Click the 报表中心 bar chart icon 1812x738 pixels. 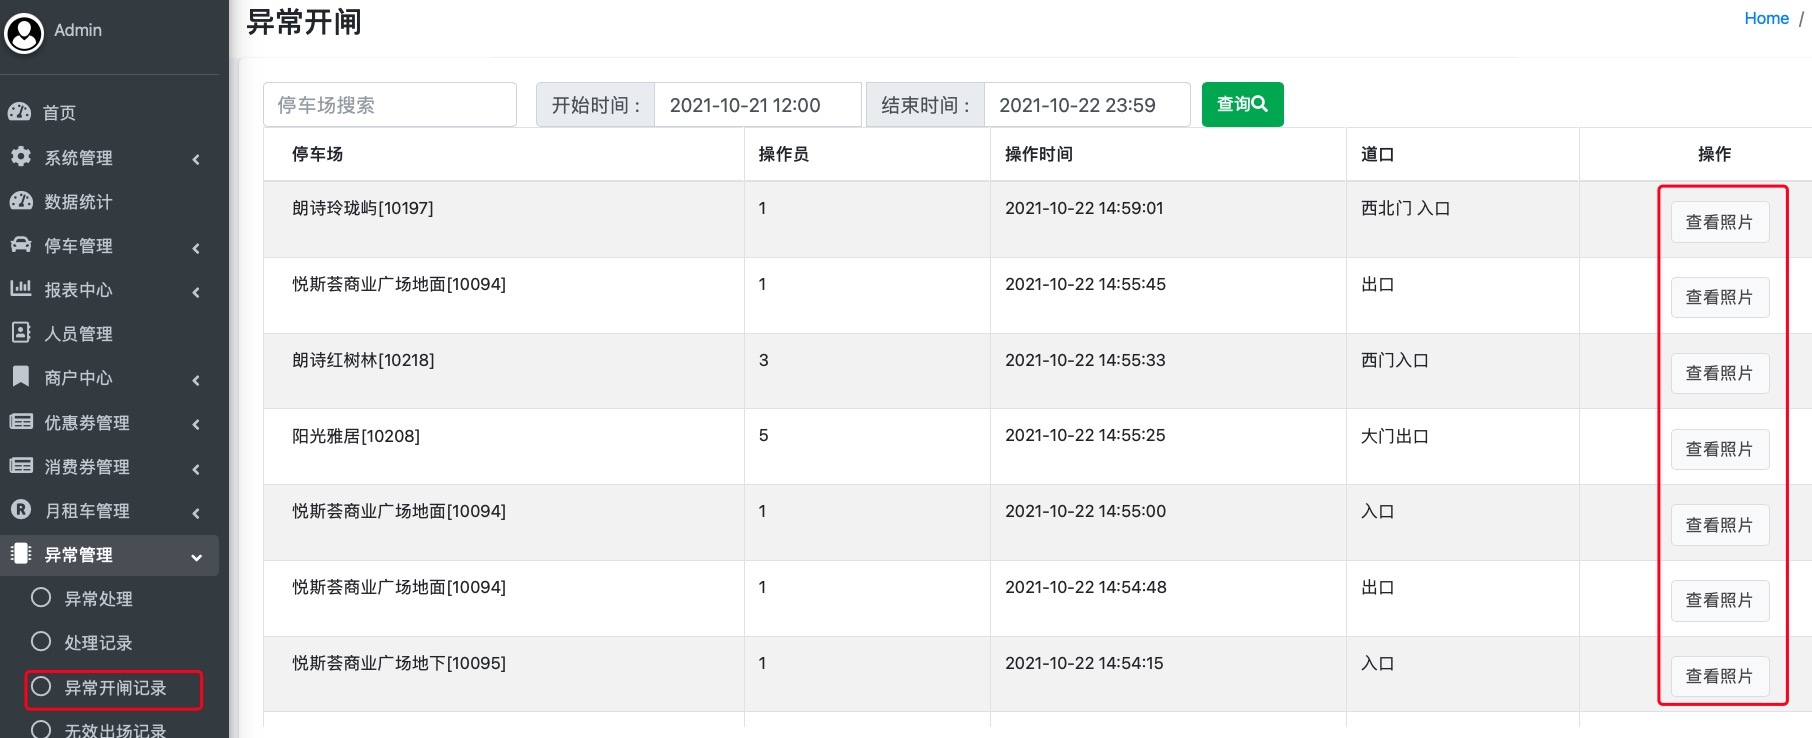point(20,289)
